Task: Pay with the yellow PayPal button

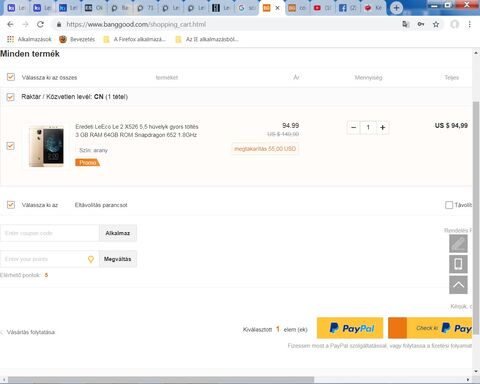Action: tap(350, 328)
